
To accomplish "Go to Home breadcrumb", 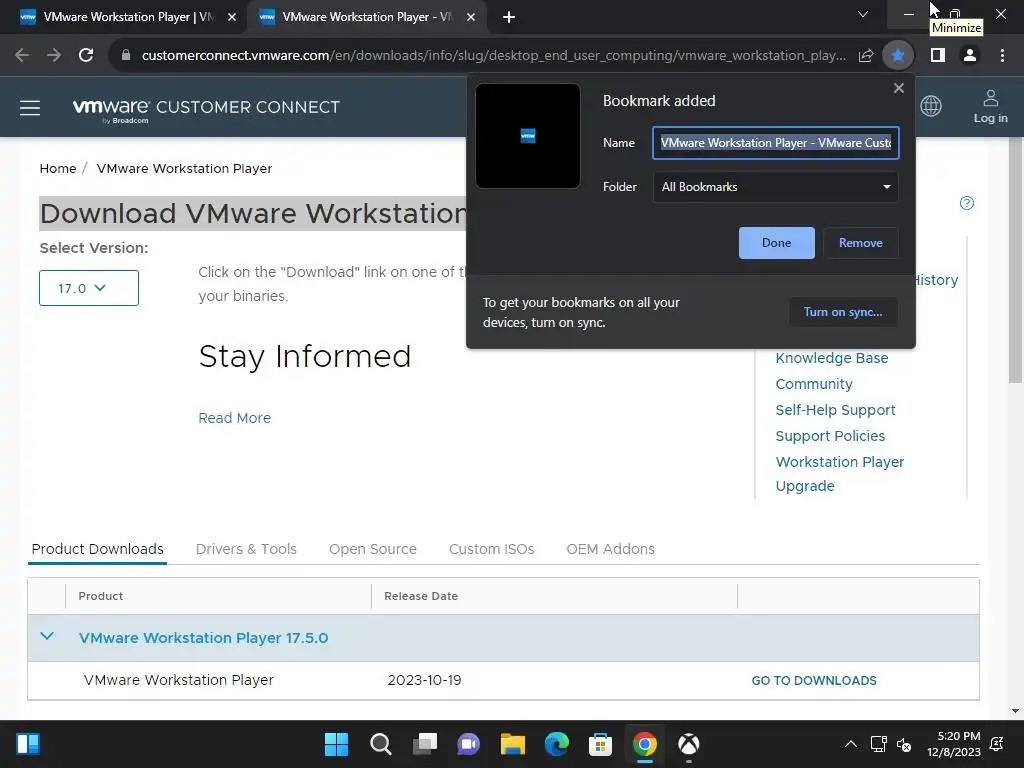I will pos(57,168).
